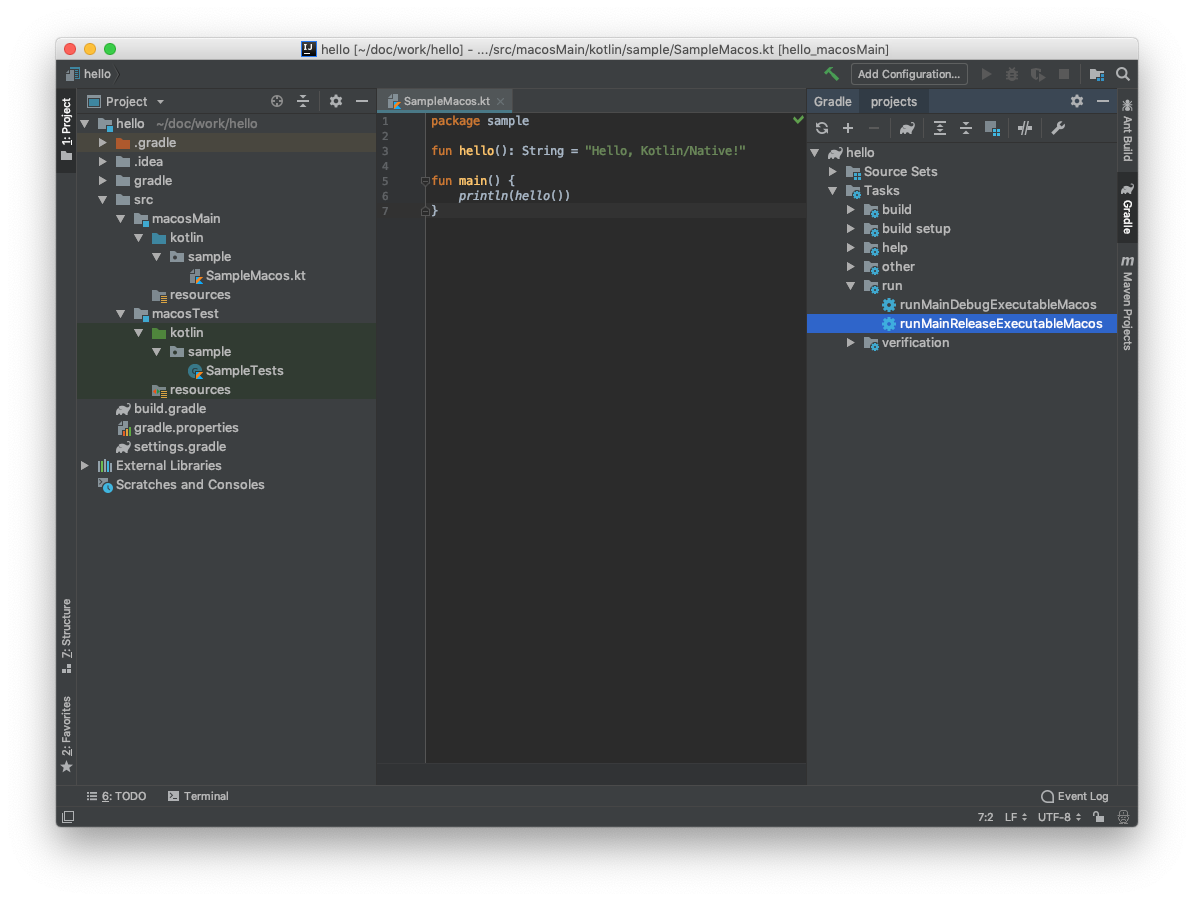Toggle the Maven Projects side panel
The height and width of the screenshot is (901, 1194).
pyautogui.click(x=1128, y=303)
